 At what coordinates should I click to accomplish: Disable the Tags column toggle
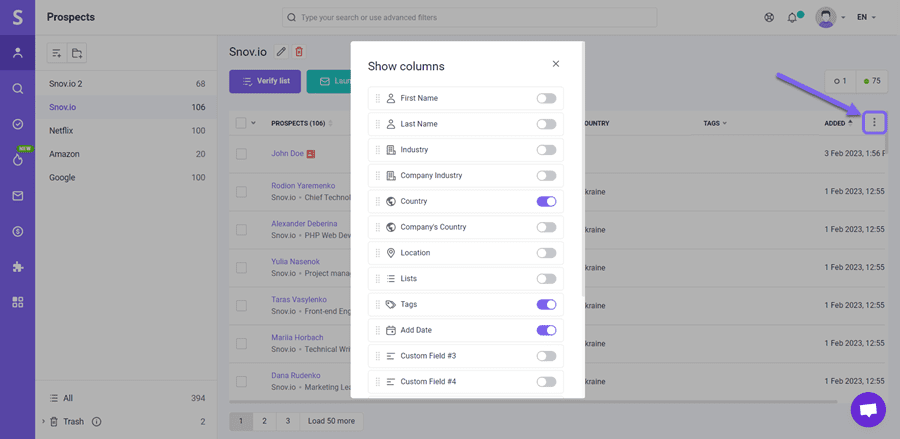coord(546,304)
